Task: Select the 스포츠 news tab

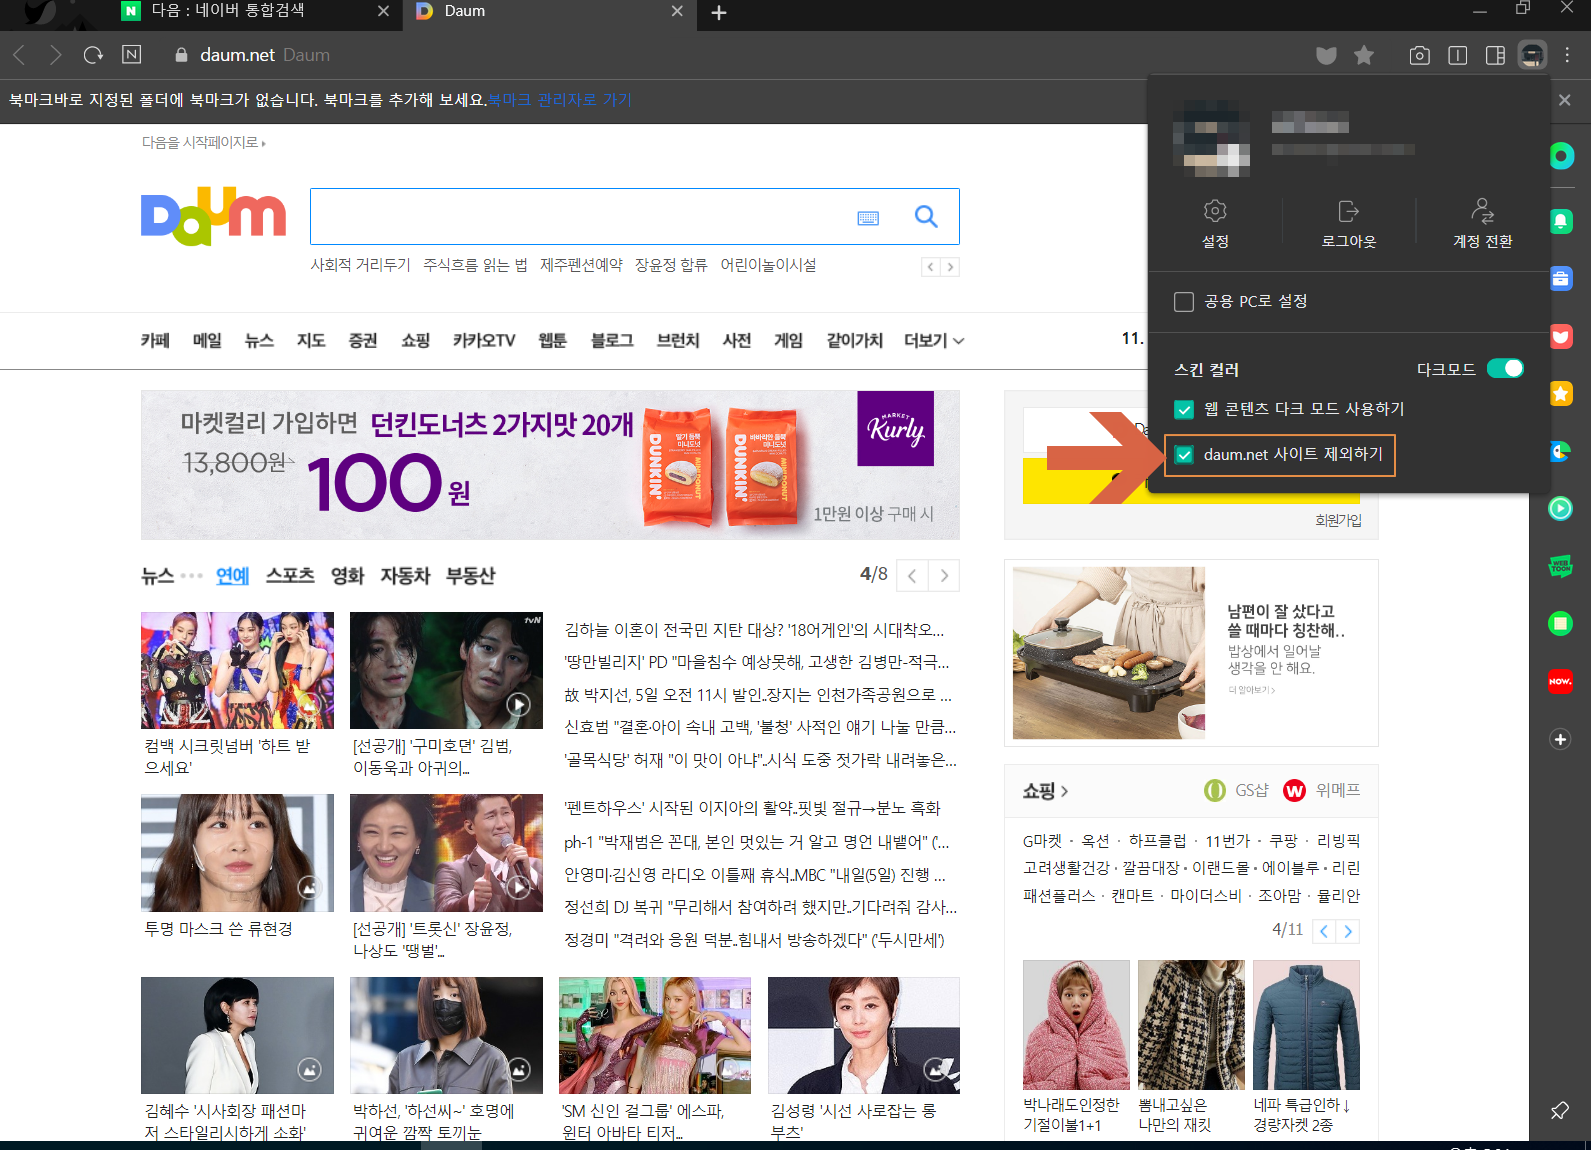Action: (x=290, y=575)
